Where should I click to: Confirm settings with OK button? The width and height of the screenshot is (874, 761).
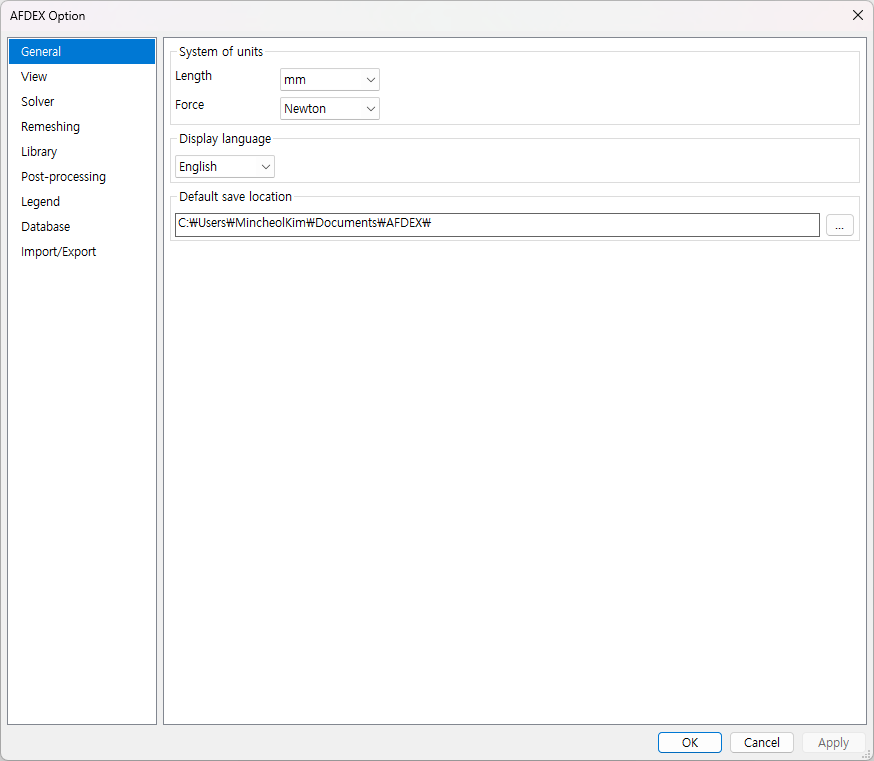(x=690, y=743)
